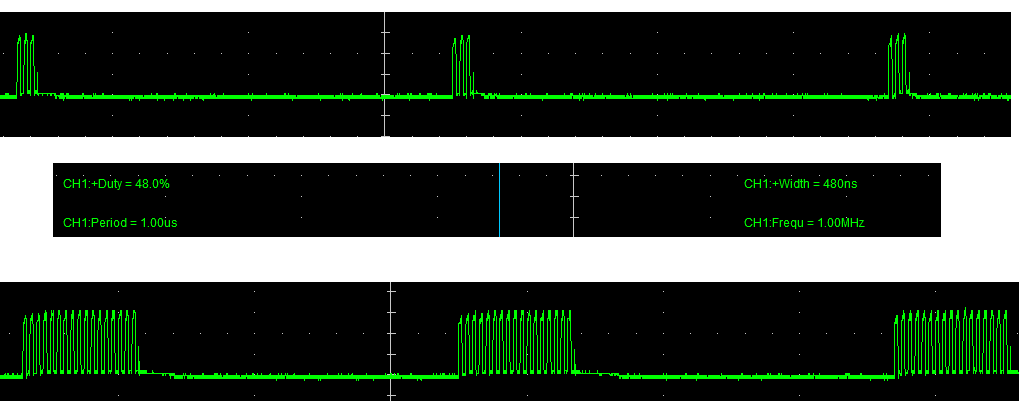Select the leftmost long pulse burst in bottom trace
The height and width of the screenshot is (401, 1019).
coord(80,343)
